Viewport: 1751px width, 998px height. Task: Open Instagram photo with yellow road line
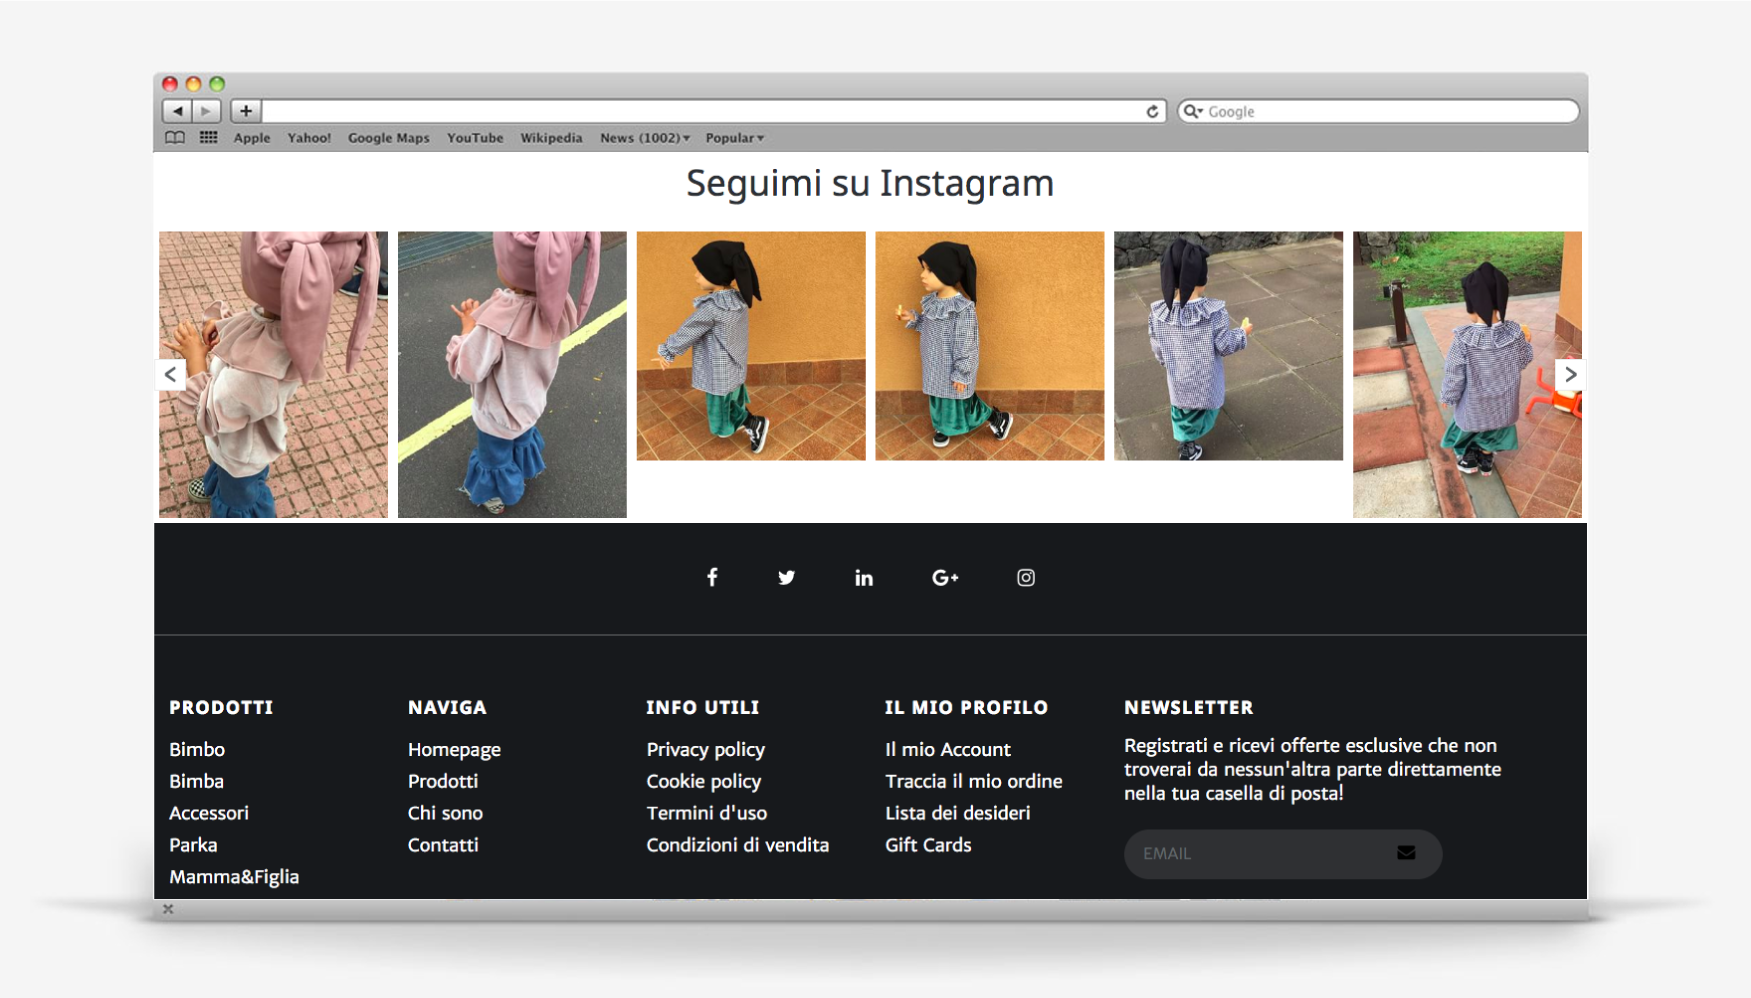click(x=512, y=375)
